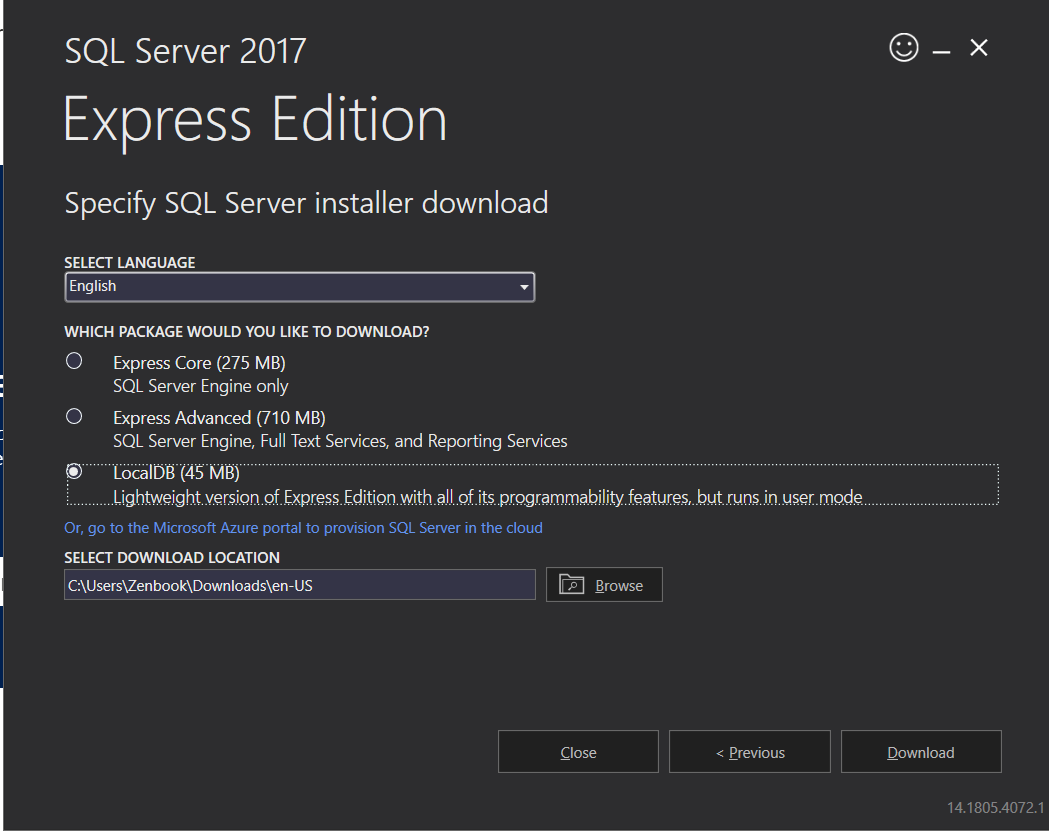Select the LocalDB radio button
1049x833 pixels.
[x=74, y=471]
